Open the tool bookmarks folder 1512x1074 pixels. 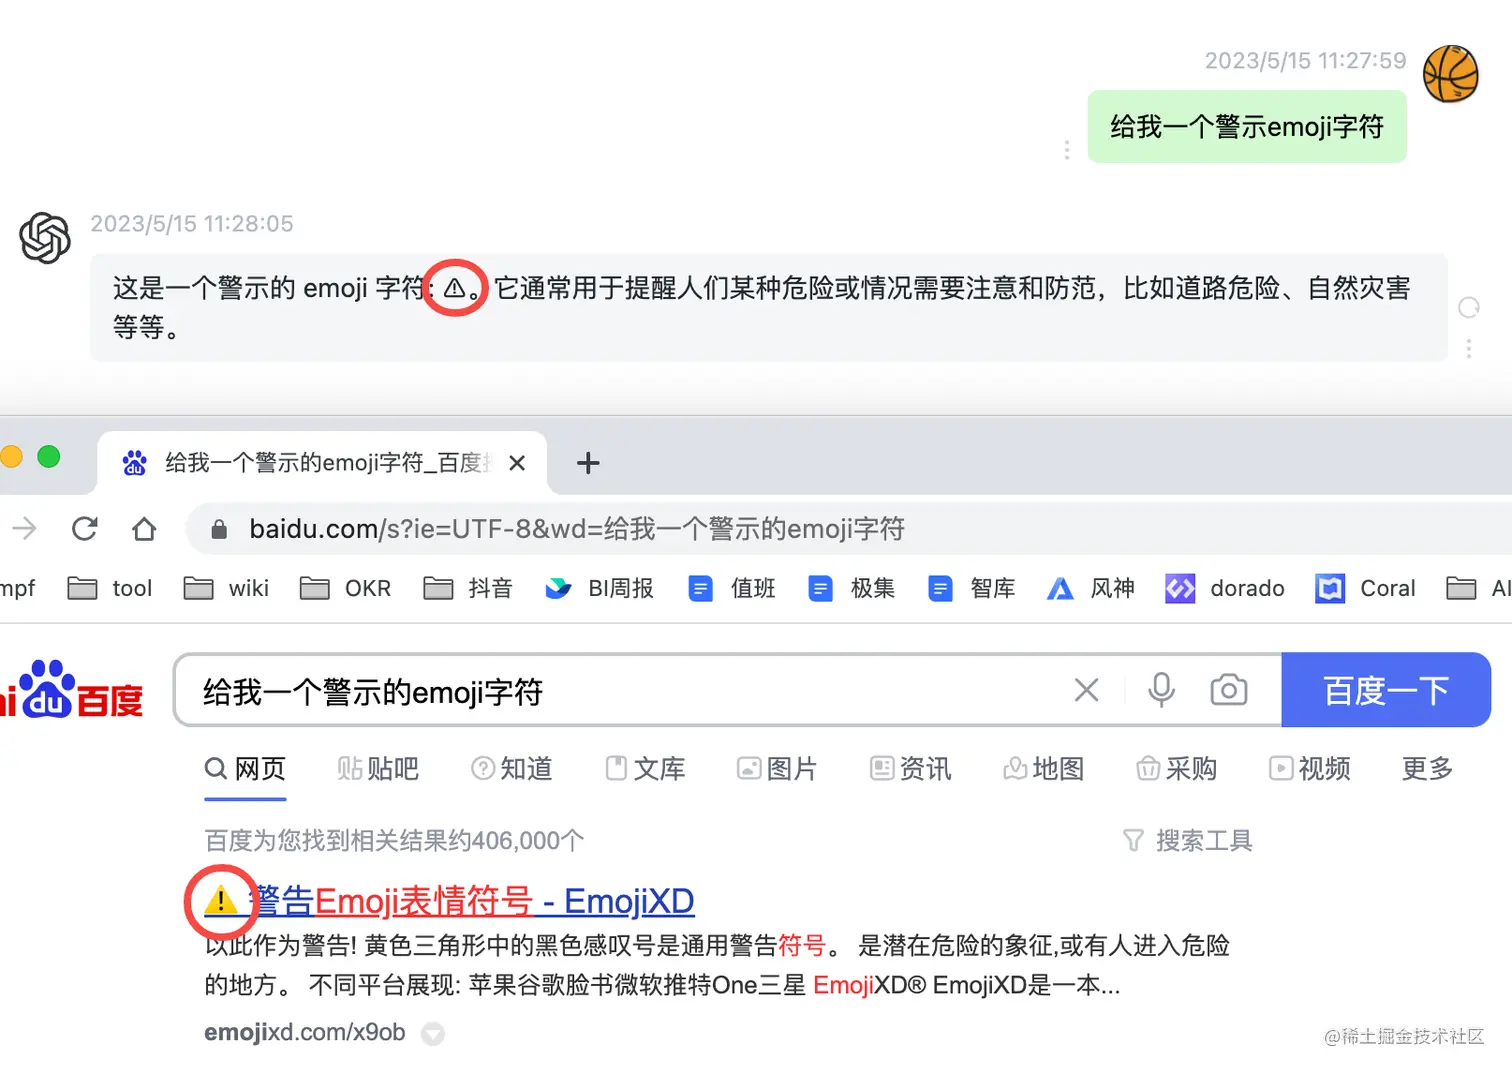click(110, 588)
